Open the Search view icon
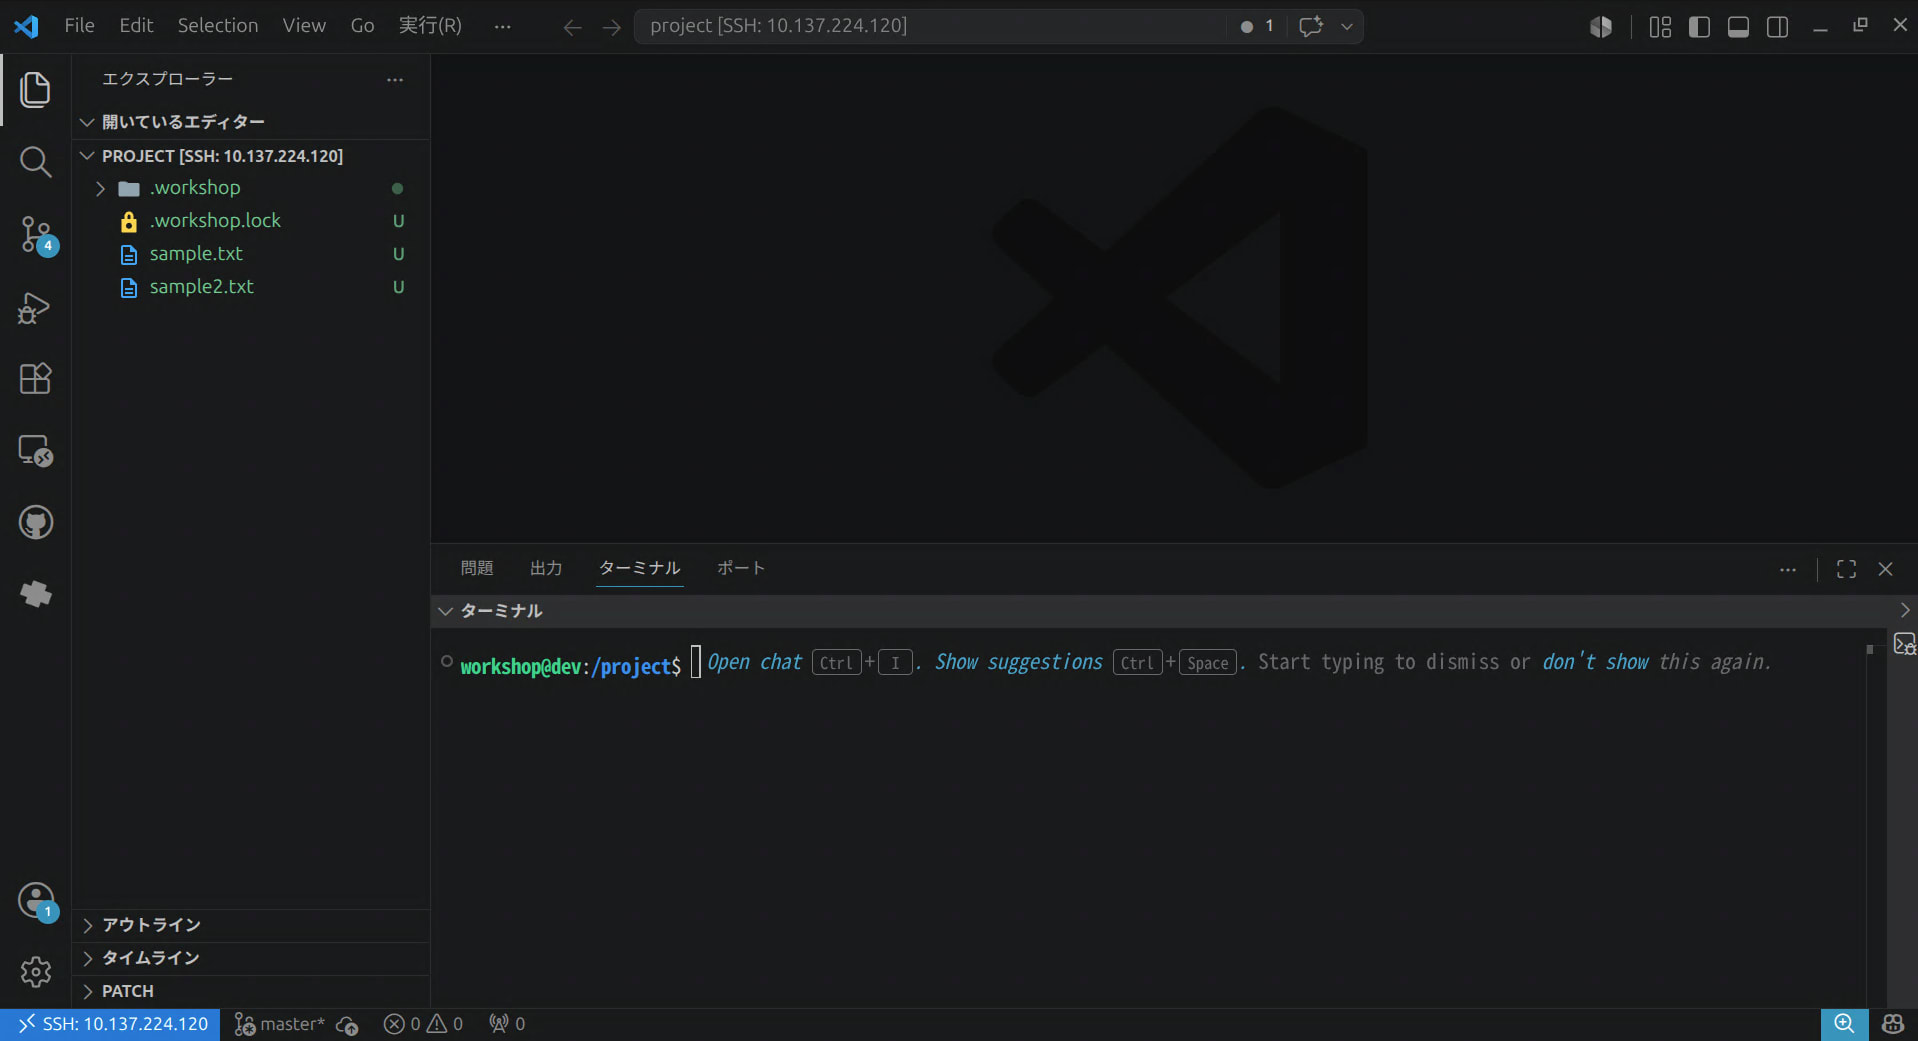This screenshot has width=1918, height=1041. pyautogui.click(x=35, y=162)
